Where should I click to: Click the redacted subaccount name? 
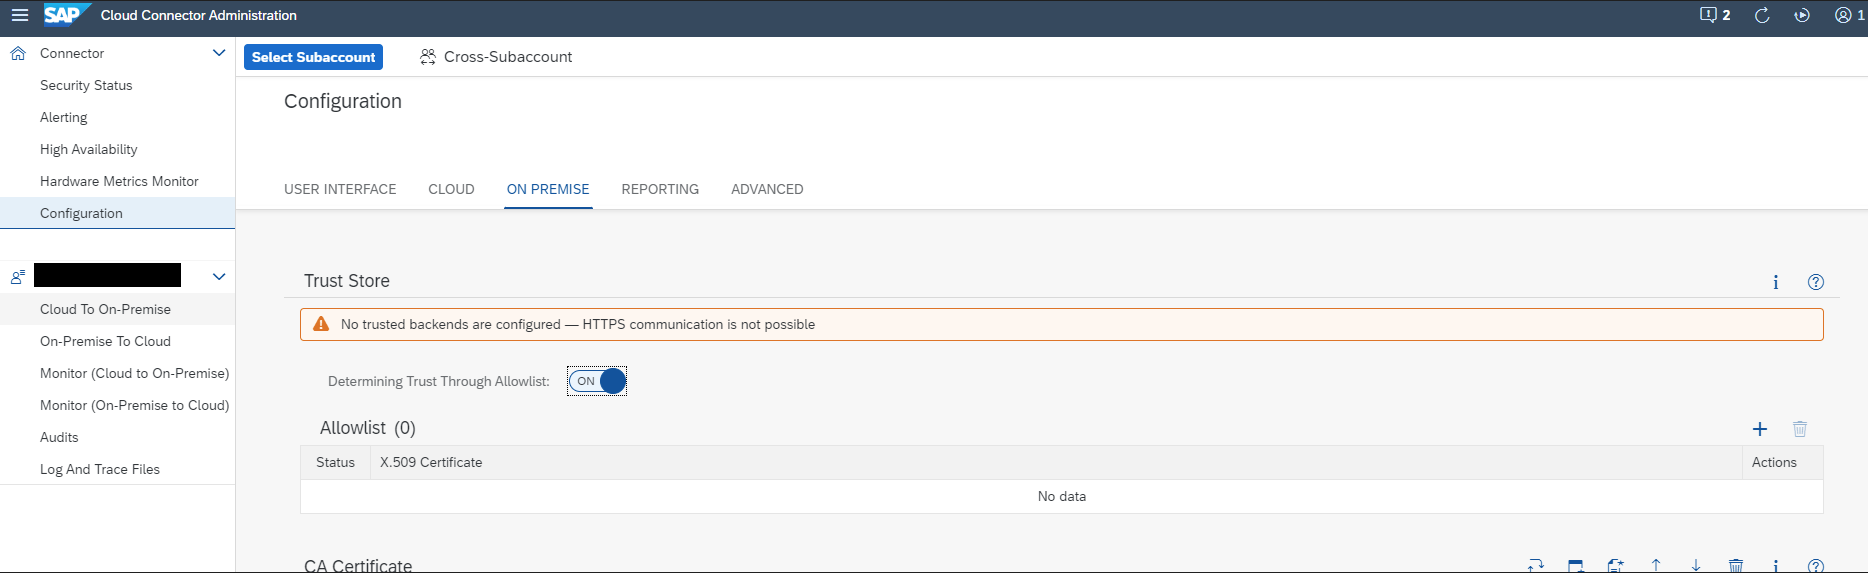(x=107, y=275)
